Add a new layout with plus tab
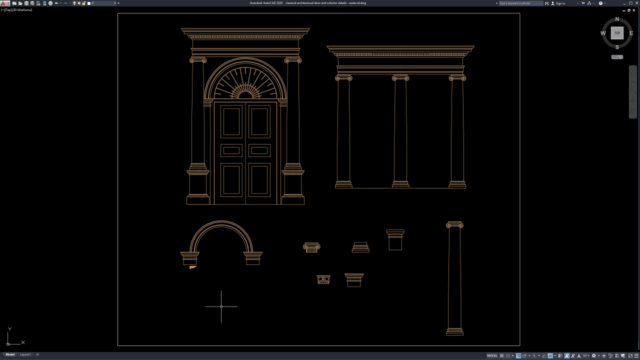640x360 pixels. 37,355
